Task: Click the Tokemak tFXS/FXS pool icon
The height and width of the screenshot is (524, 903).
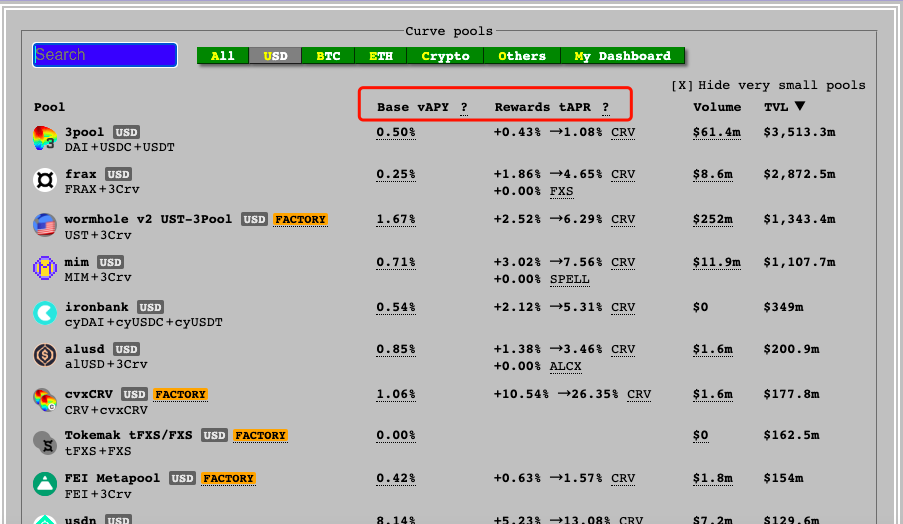Action: coord(44,442)
